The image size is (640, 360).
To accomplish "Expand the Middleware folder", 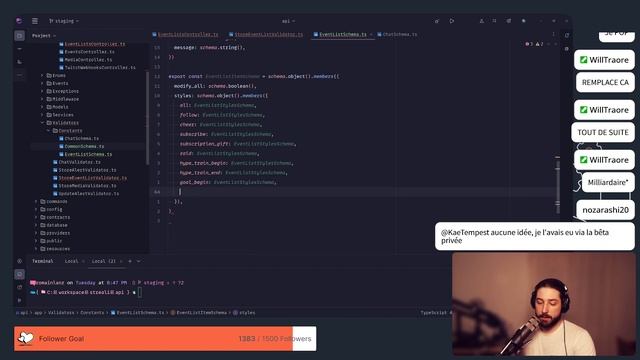I will (x=42, y=99).
